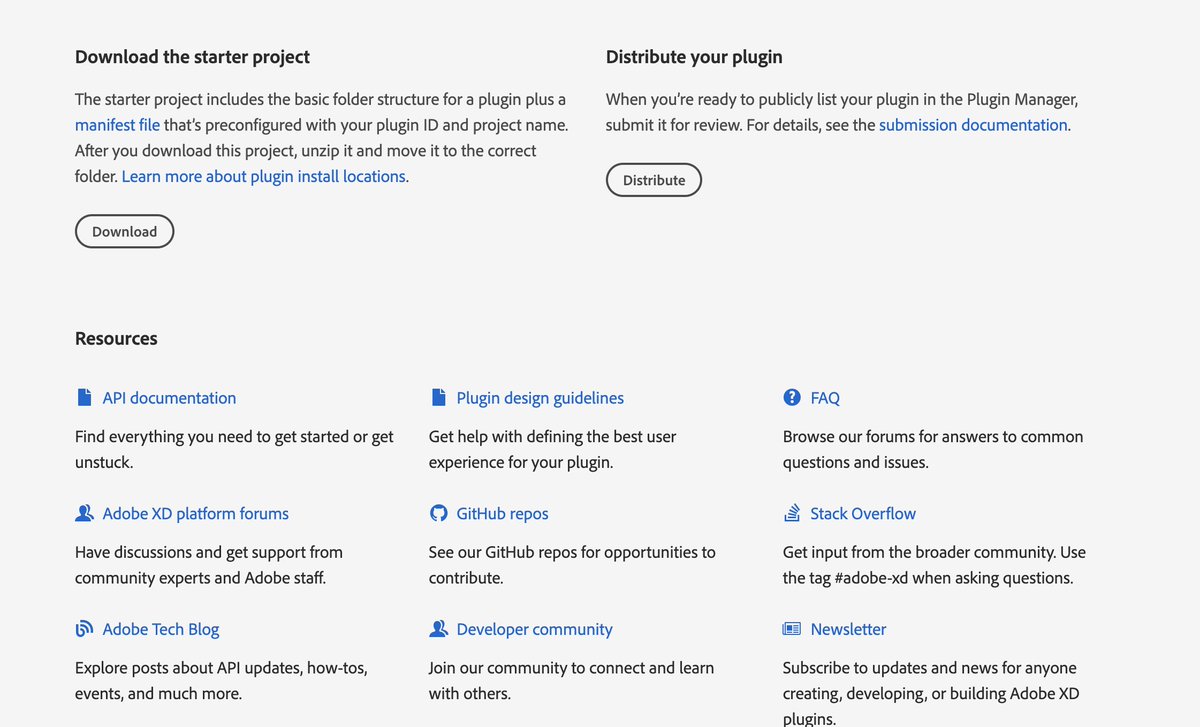Viewport: 1200px width, 727px height.
Task: Click the GitHub repos octocat icon
Action: click(438, 514)
